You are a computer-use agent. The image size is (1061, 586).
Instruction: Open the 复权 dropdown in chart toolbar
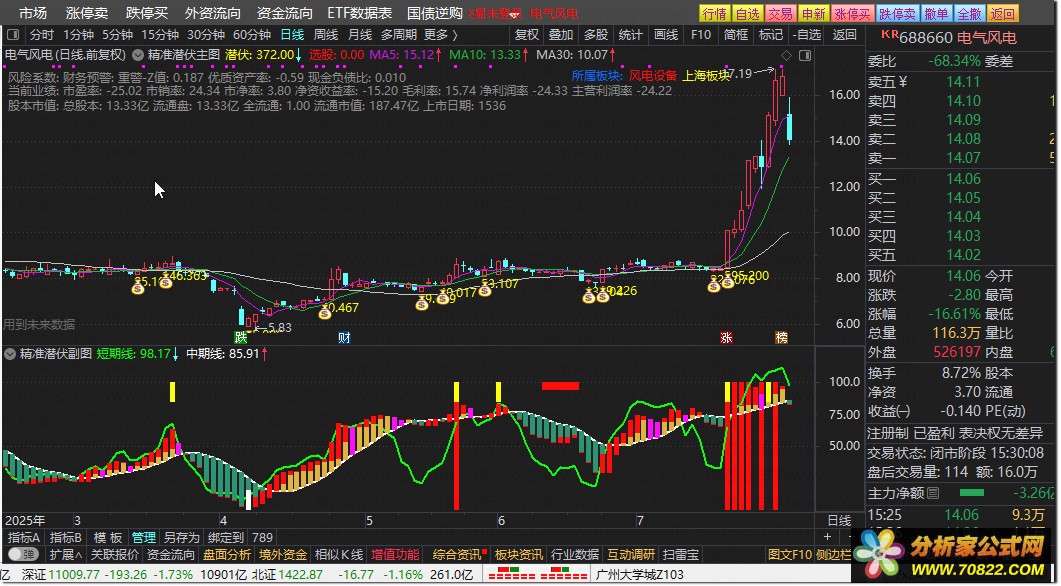coord(527,35)
